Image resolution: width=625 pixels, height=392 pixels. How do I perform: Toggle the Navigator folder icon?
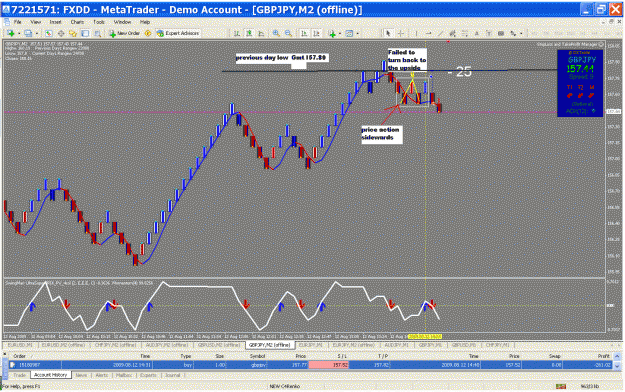73,33
